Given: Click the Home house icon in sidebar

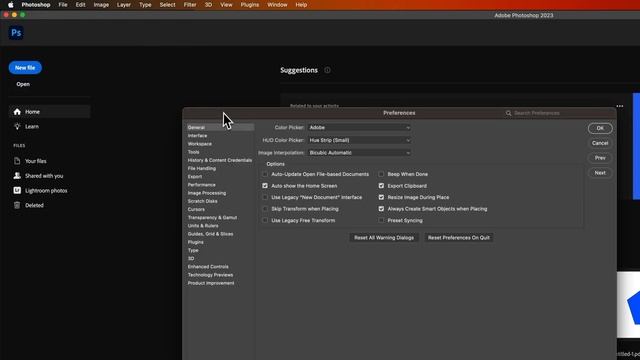Looking at the screenshot, I should 17,112.
